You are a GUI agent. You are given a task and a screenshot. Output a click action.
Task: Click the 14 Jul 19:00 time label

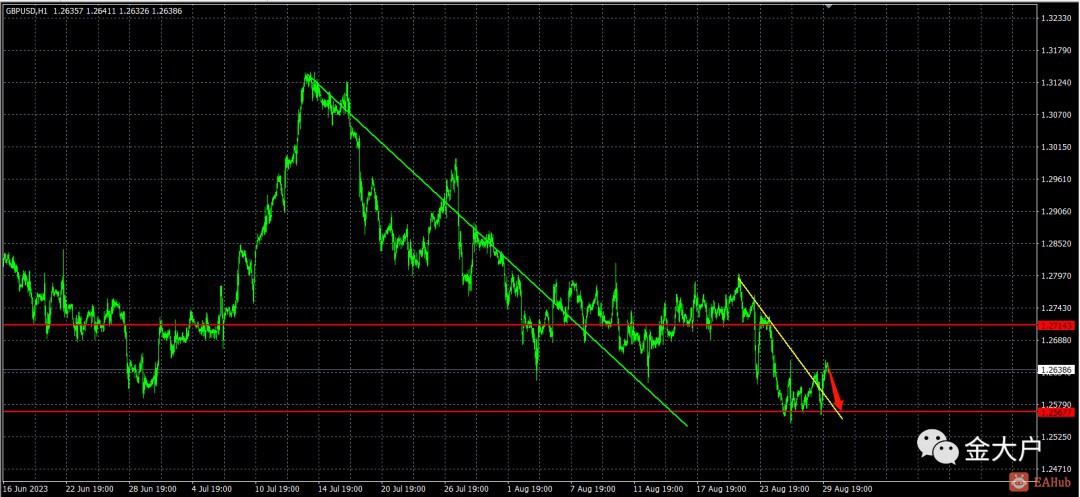[x=342, y=489]
